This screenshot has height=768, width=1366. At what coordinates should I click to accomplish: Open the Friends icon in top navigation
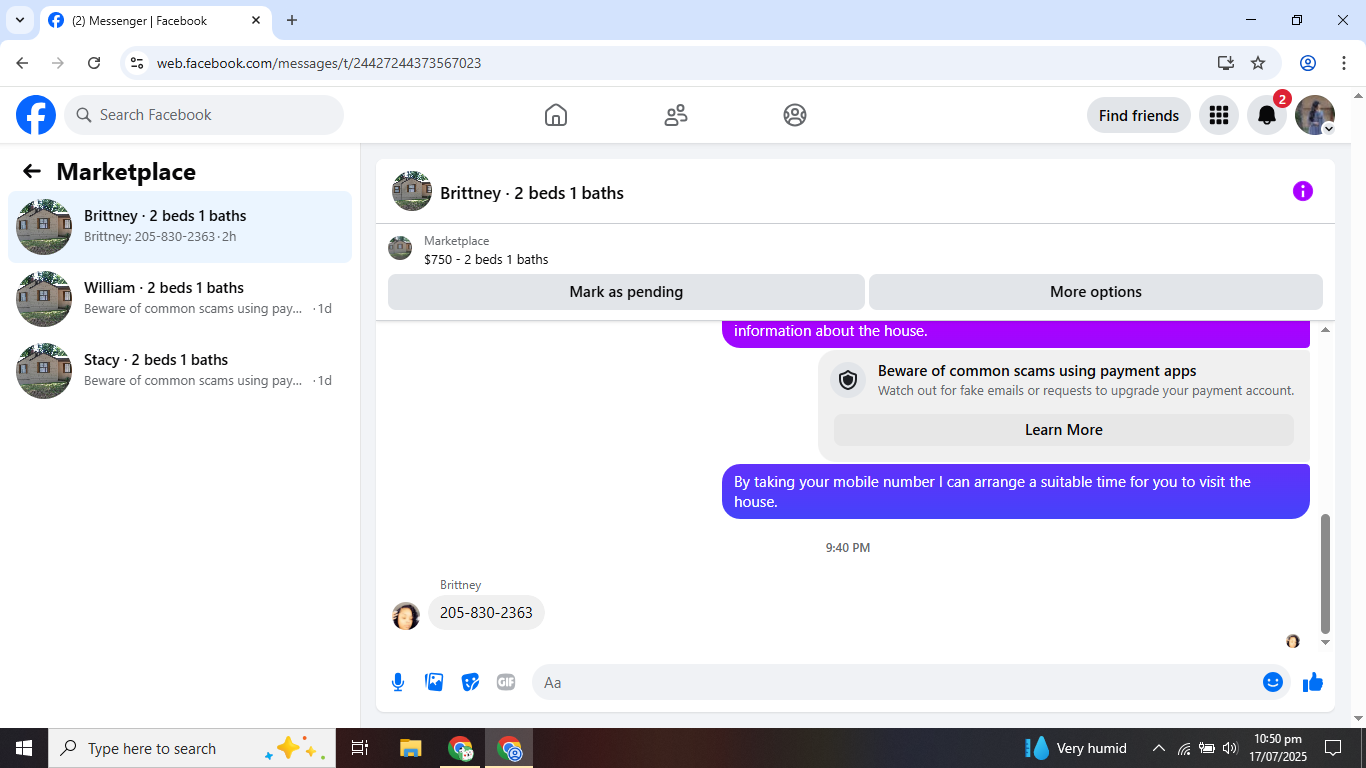click(676, 115)
